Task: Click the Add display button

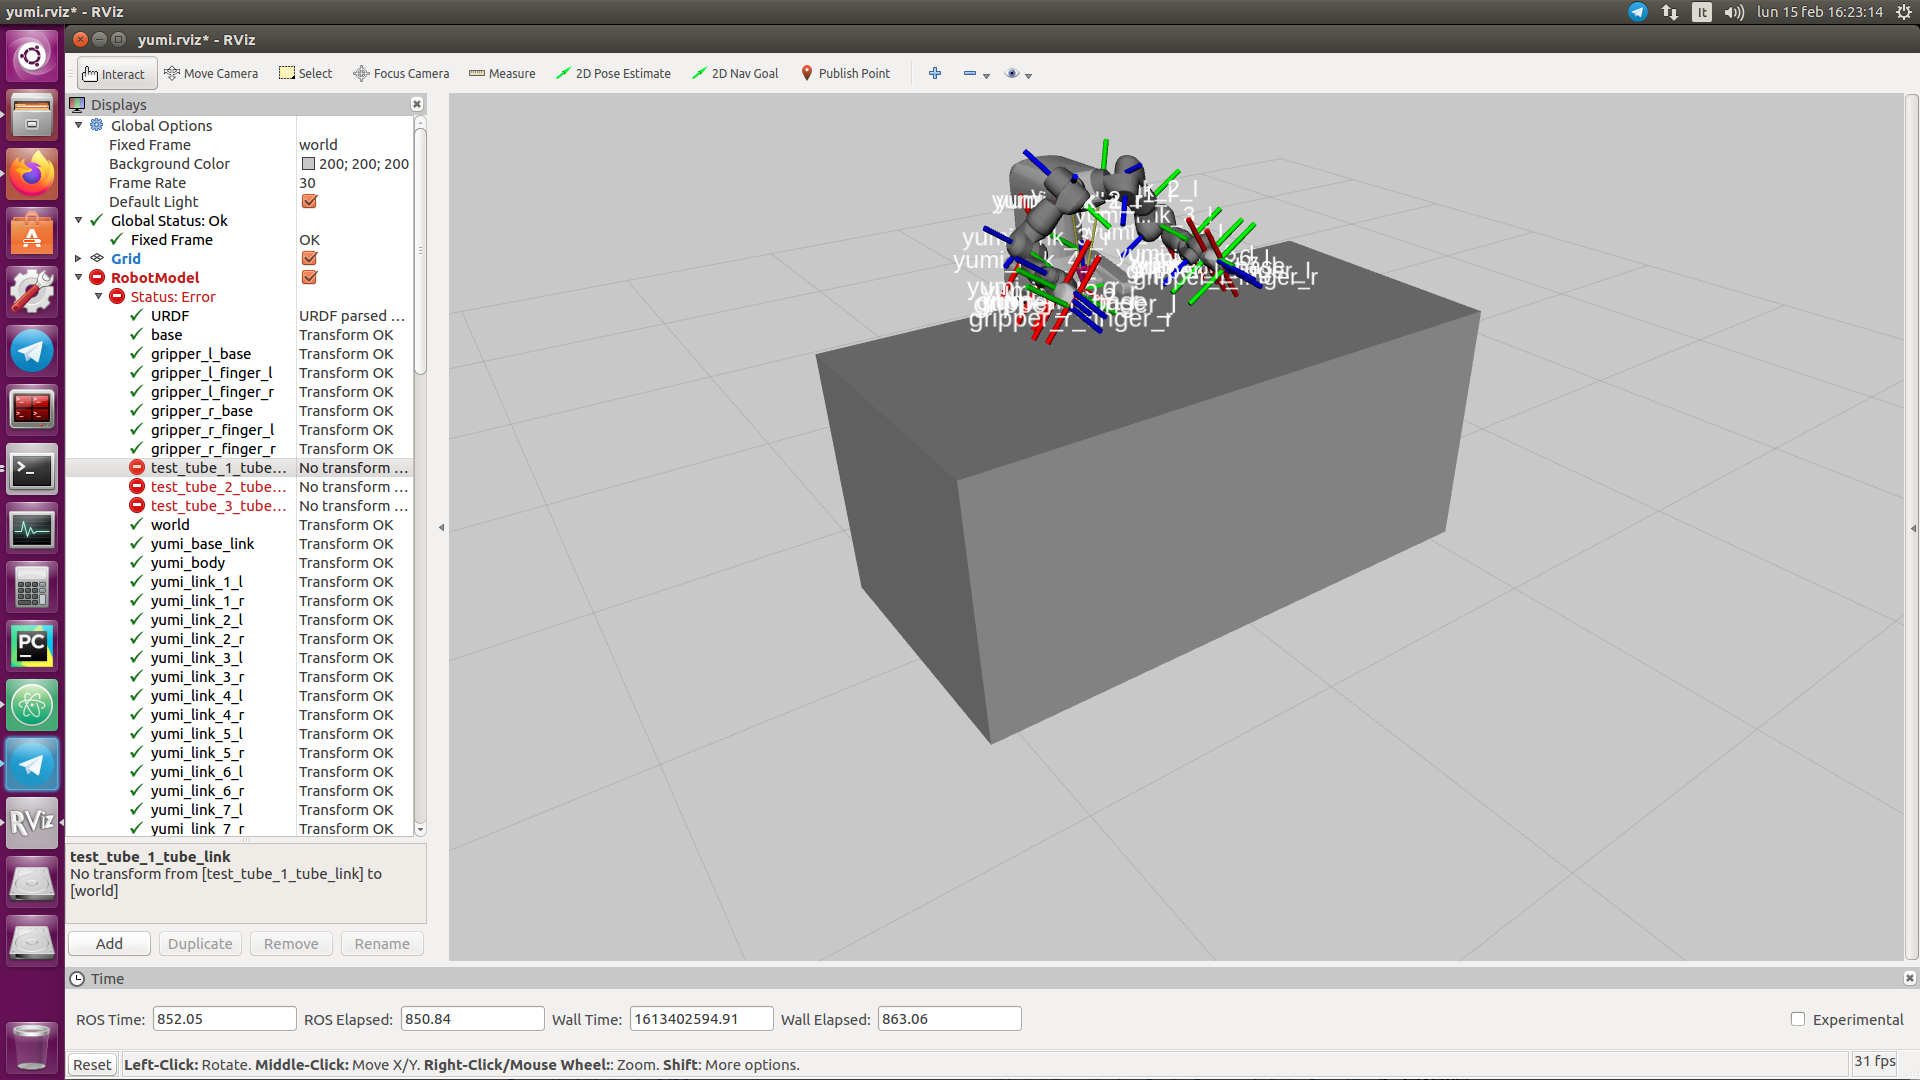Action: (109, 943)
